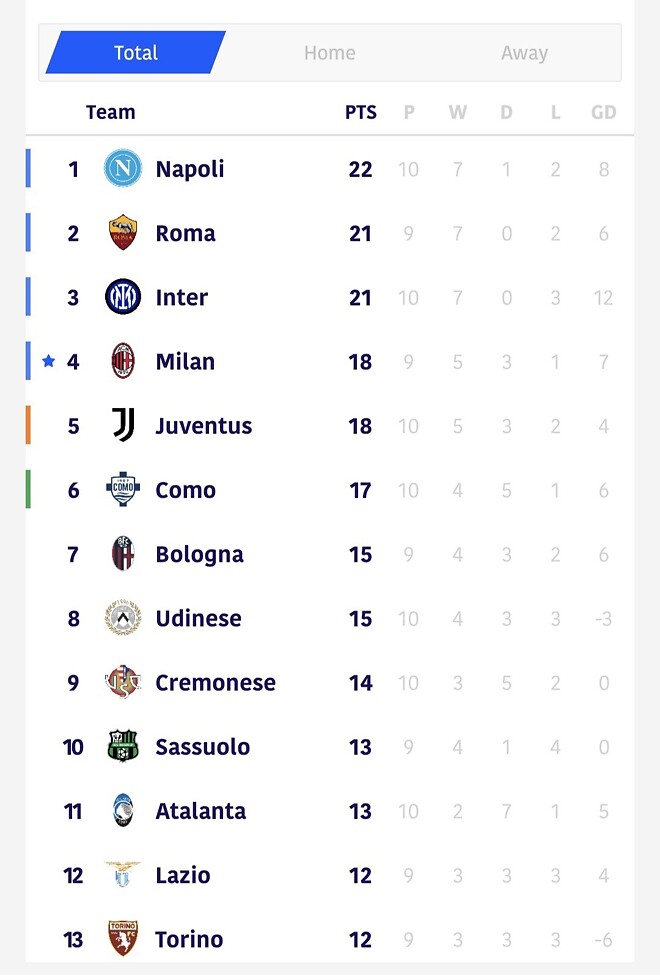Open the Lazio team link
Screen dimensions: 660x980
183,875
